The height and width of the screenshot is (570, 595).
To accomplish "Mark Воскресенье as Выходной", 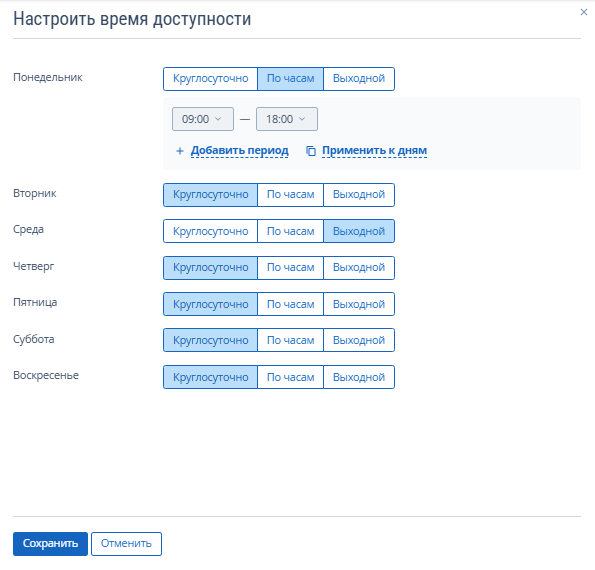I will [x=359, y=377].
